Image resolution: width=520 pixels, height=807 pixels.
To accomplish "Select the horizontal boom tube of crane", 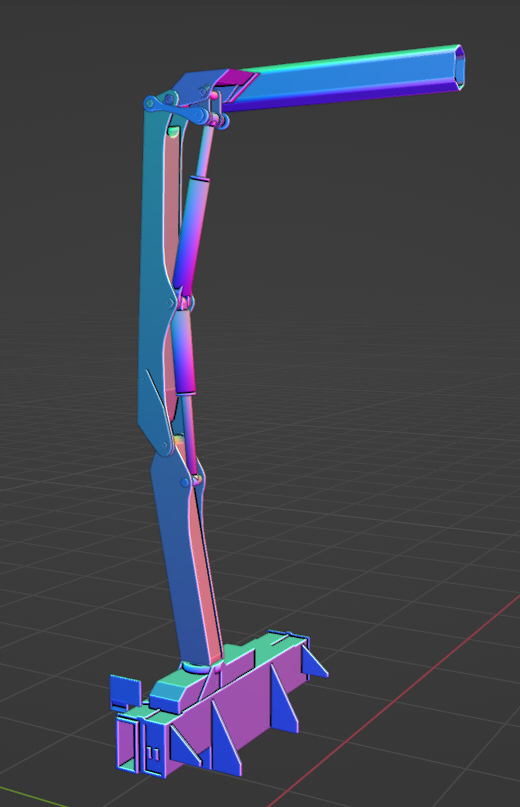I will (345, 77).
